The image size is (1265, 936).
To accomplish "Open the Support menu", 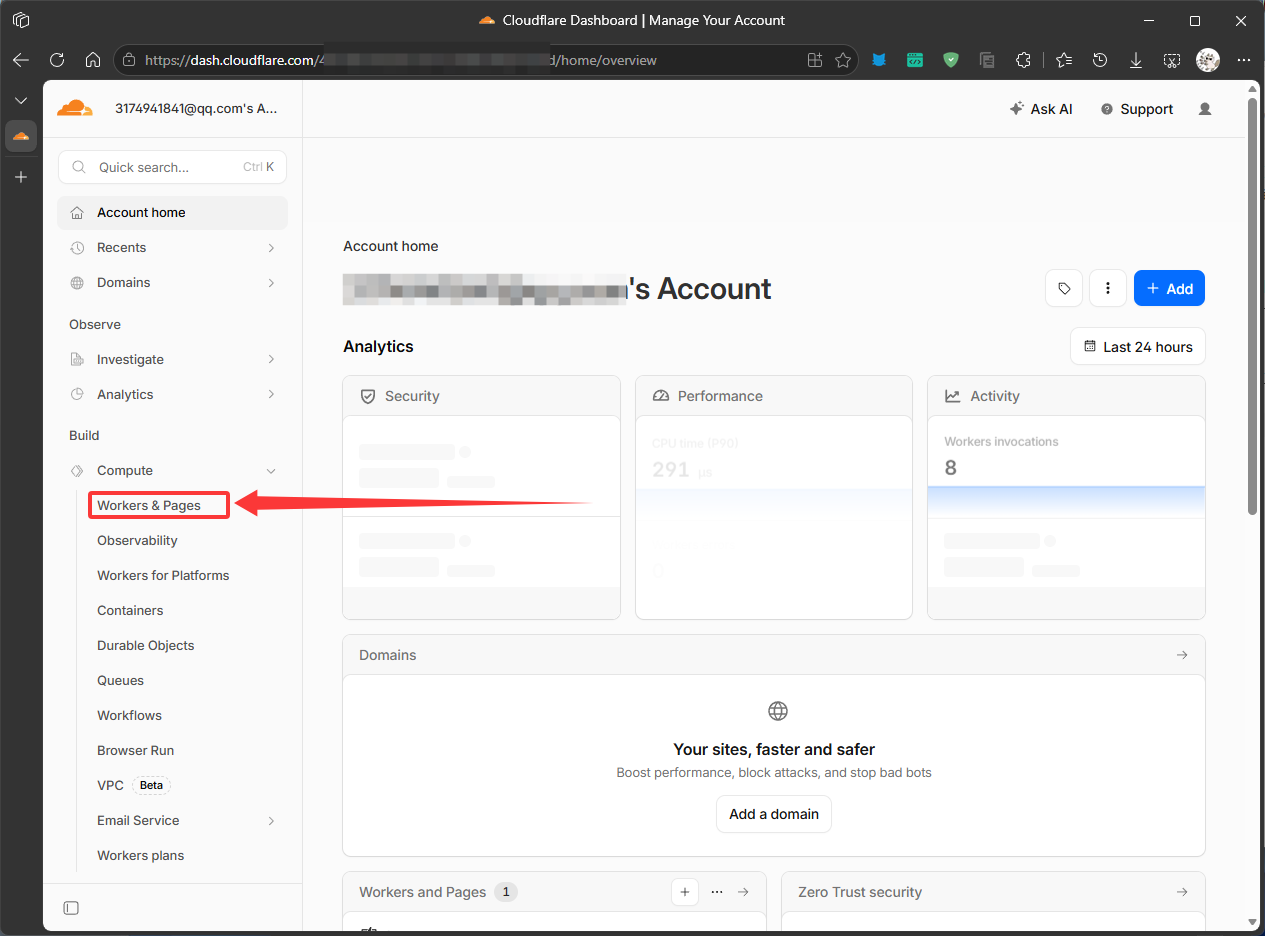I will click(1137, 109).
